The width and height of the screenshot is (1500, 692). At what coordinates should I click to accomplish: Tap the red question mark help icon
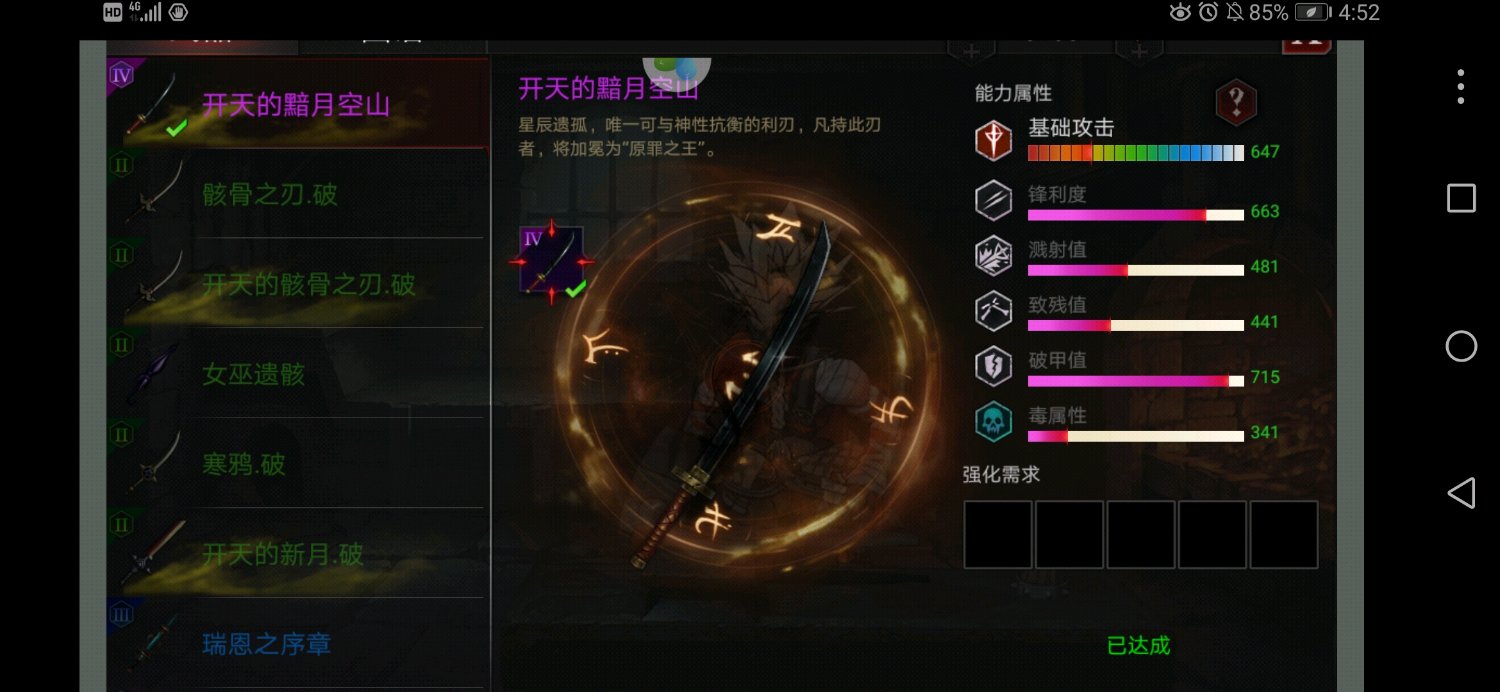[x=1236, y=101]
